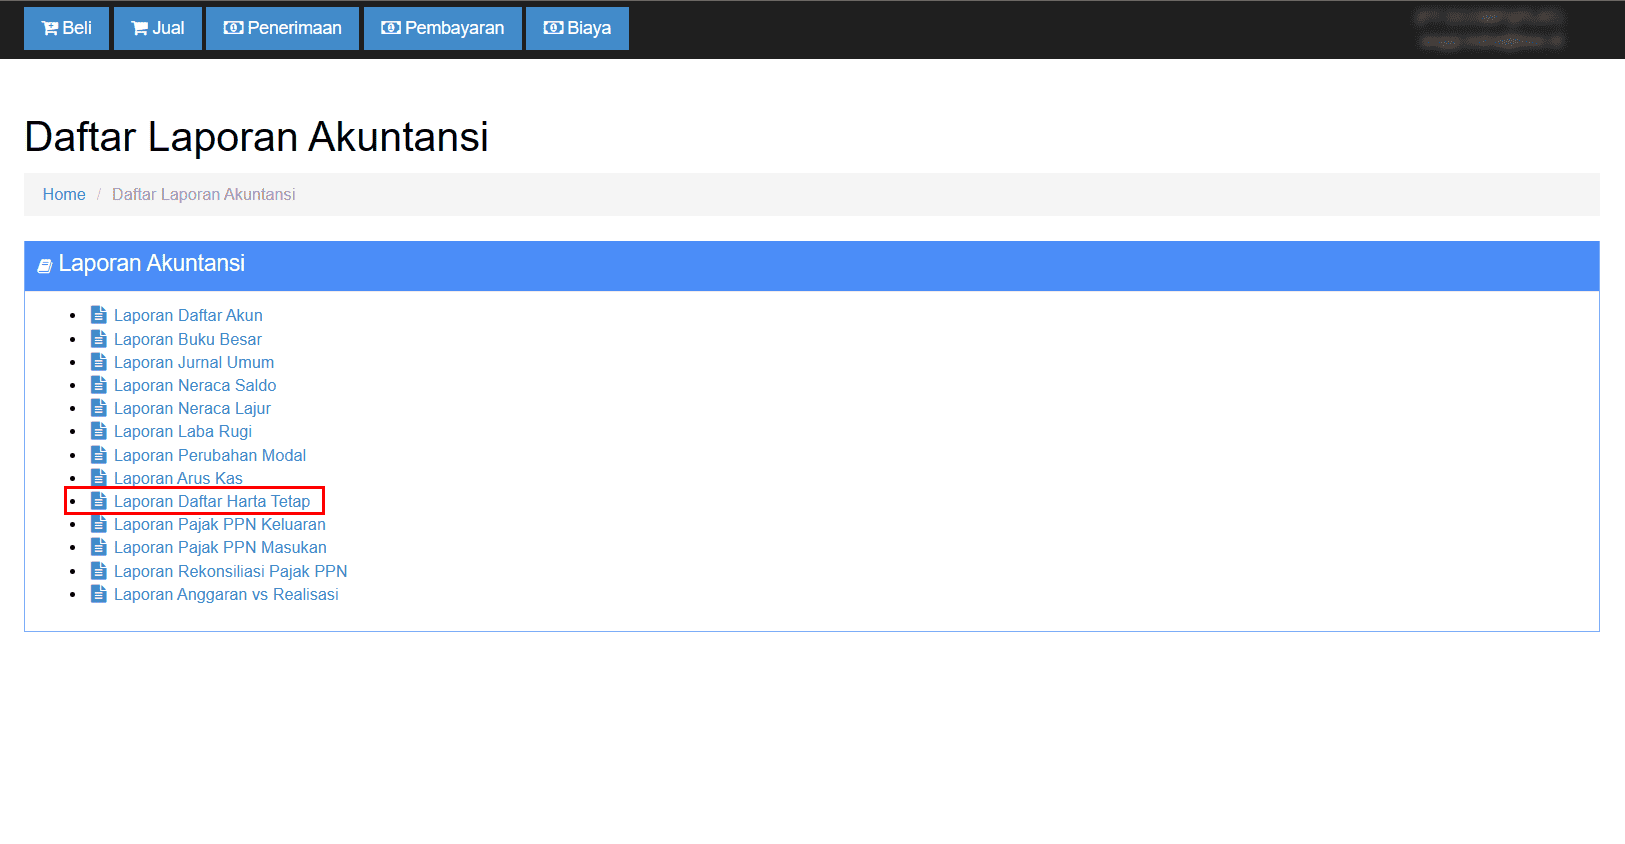The height and width of the screenshot is (844, 1625).
Task: Select the Biaya expenses button
Action: (x=577, y=28)
